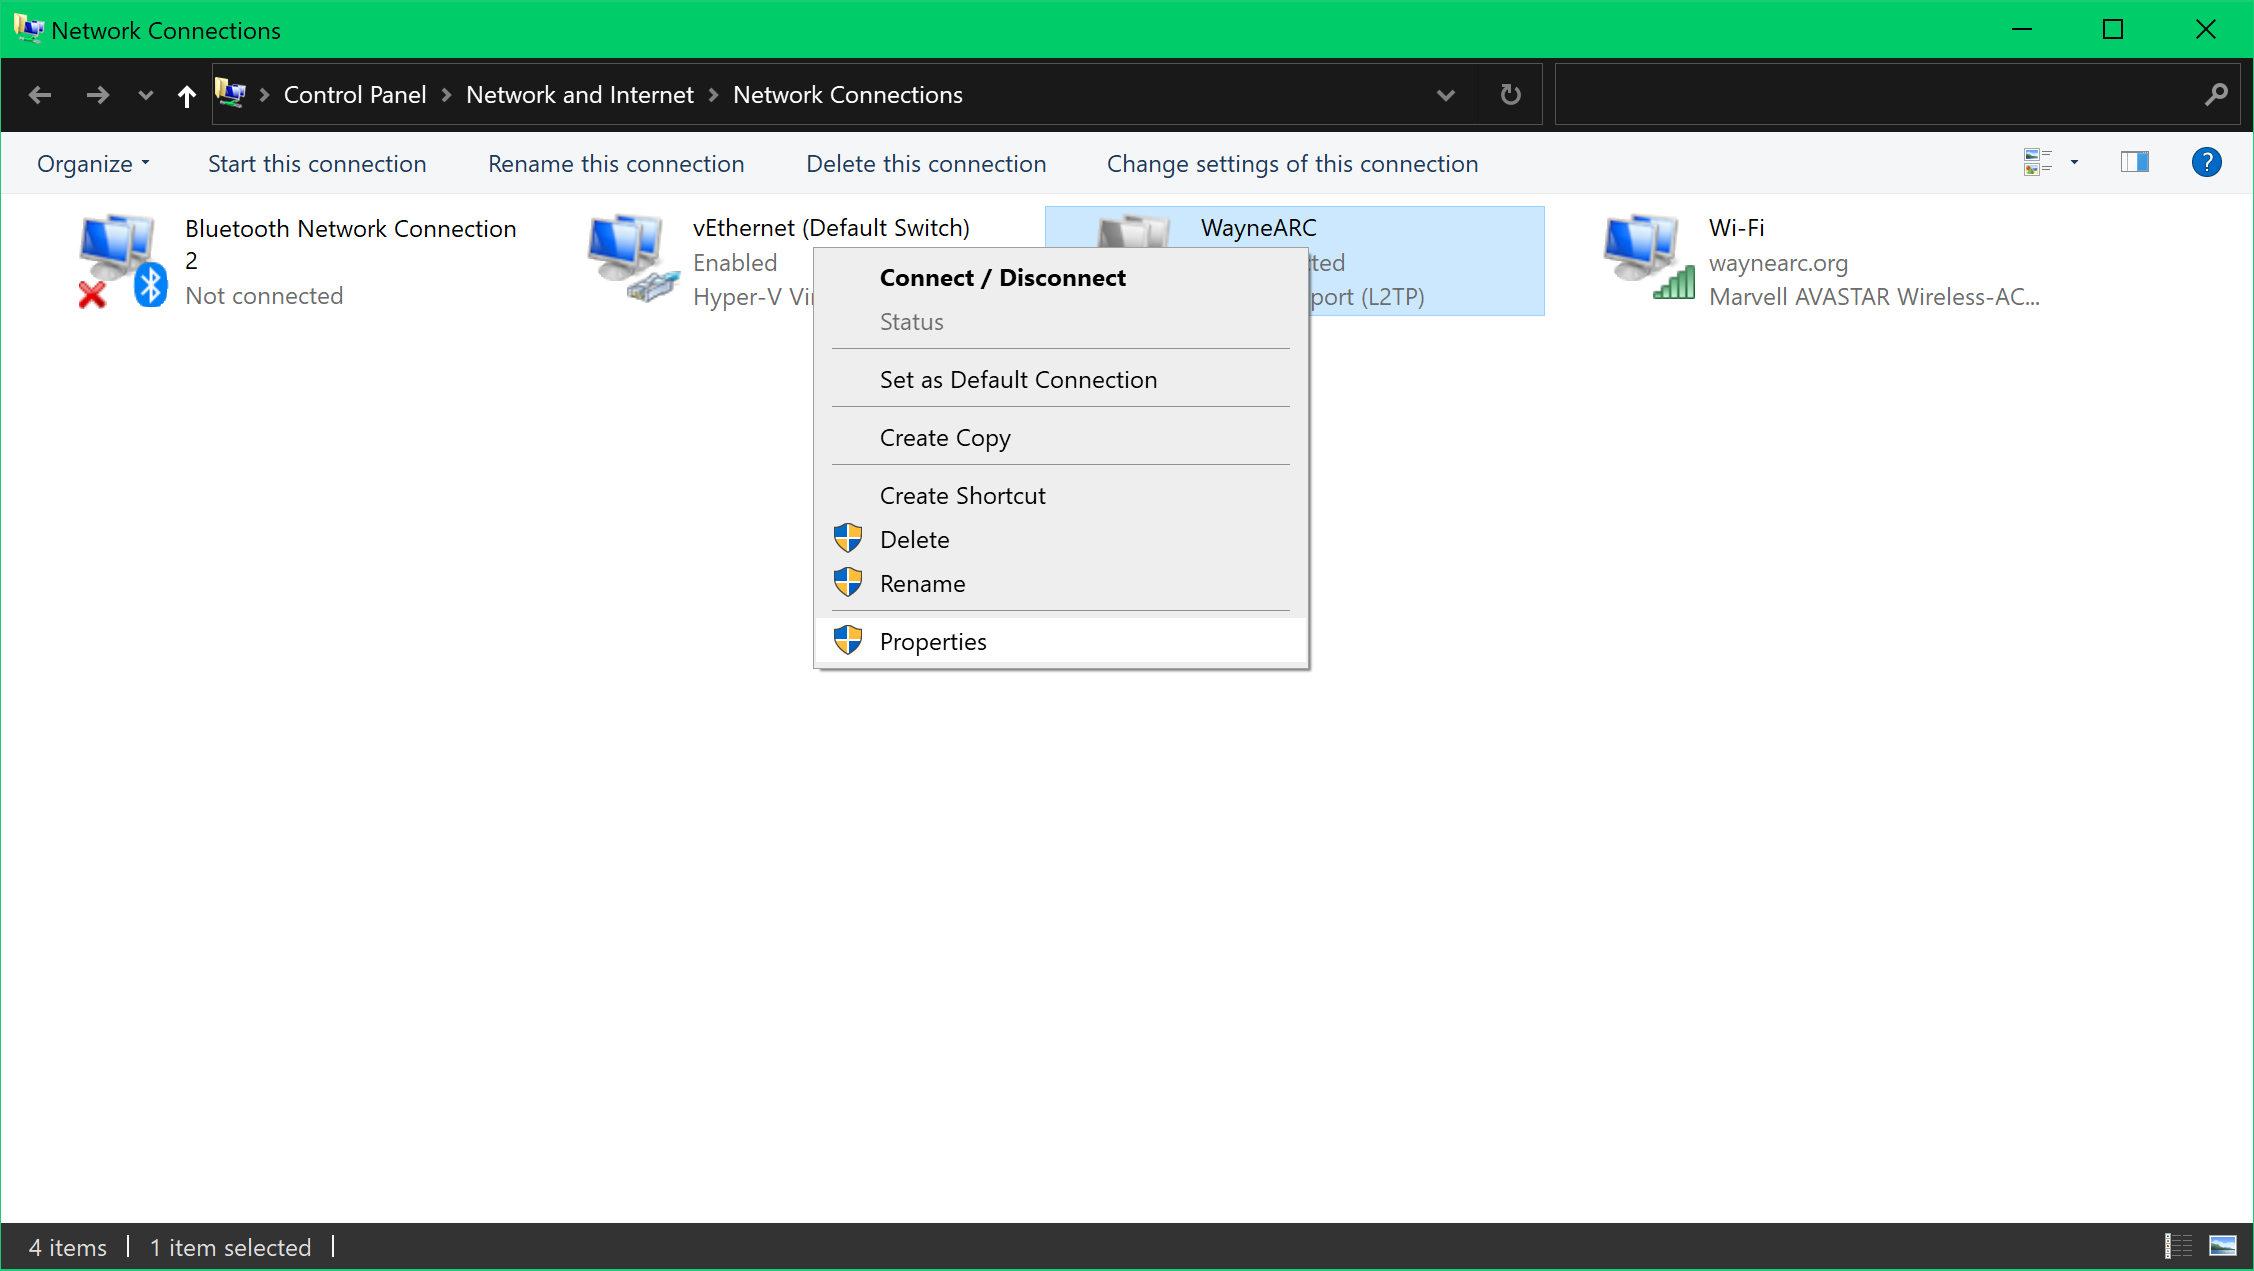Expand the address bar history dropdown

tap(1445, 95)
